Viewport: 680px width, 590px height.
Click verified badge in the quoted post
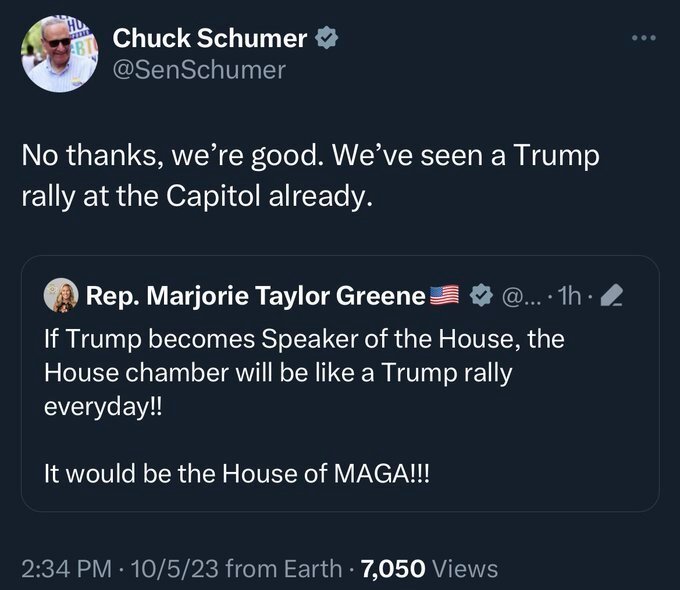point(480,296)
